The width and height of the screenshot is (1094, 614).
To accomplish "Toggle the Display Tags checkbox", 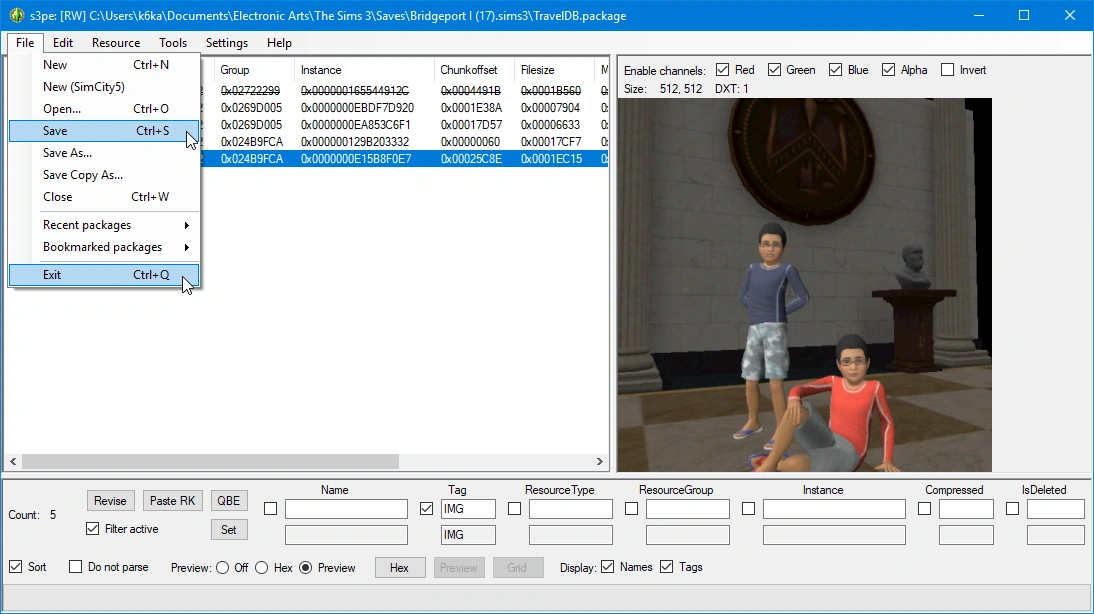I will pyautogui.click(x=667, y=567).
